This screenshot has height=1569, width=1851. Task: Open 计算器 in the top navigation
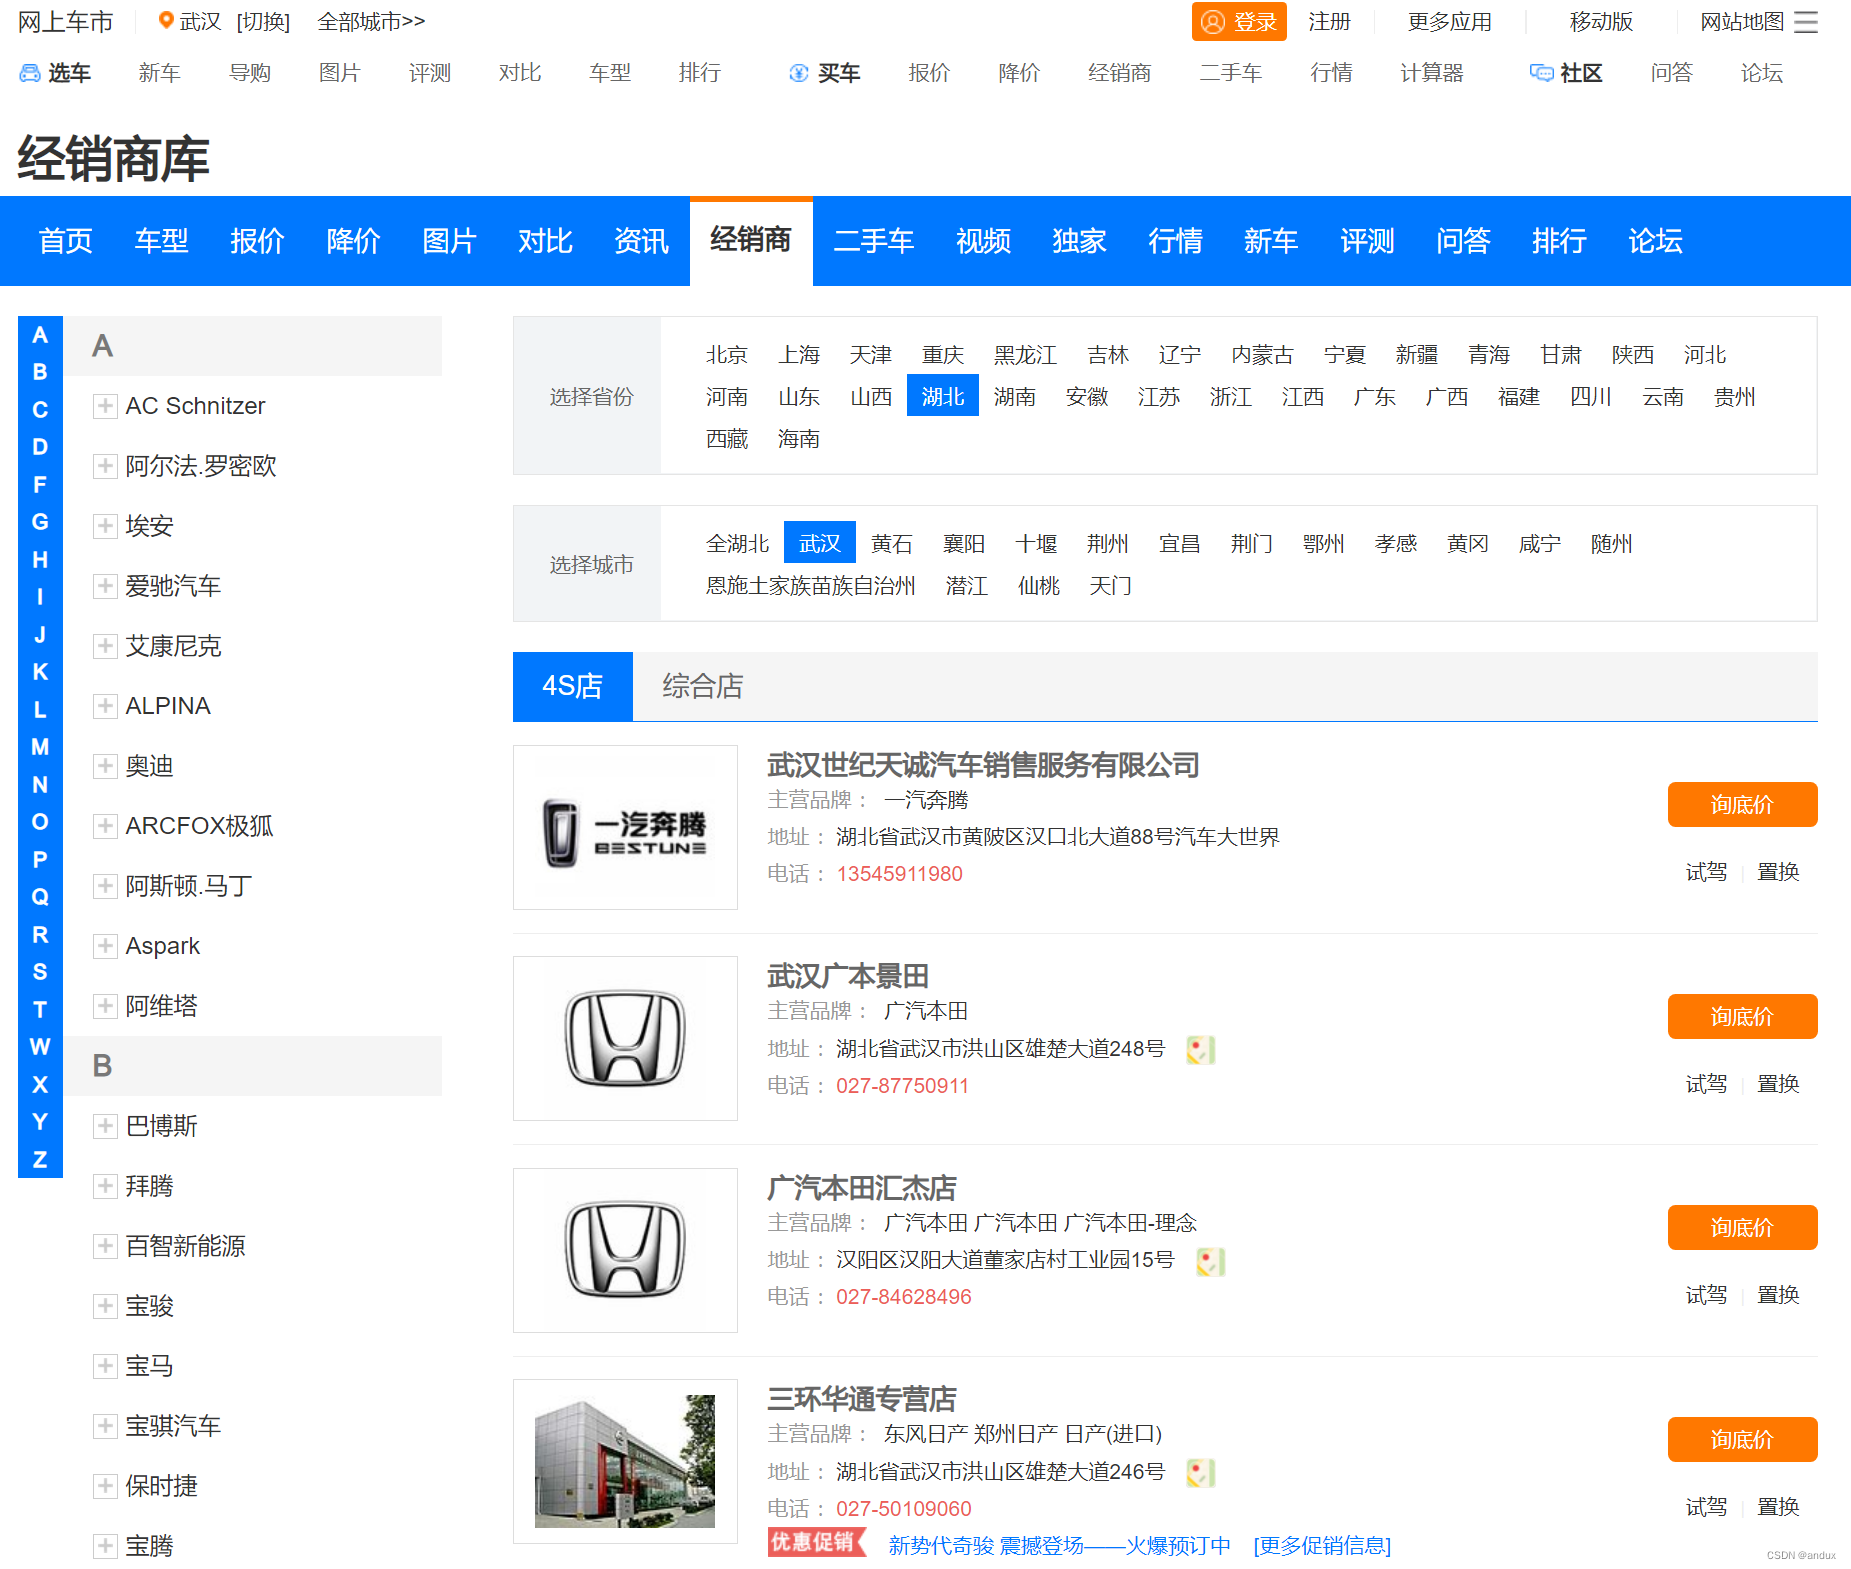click(1432, 73)
